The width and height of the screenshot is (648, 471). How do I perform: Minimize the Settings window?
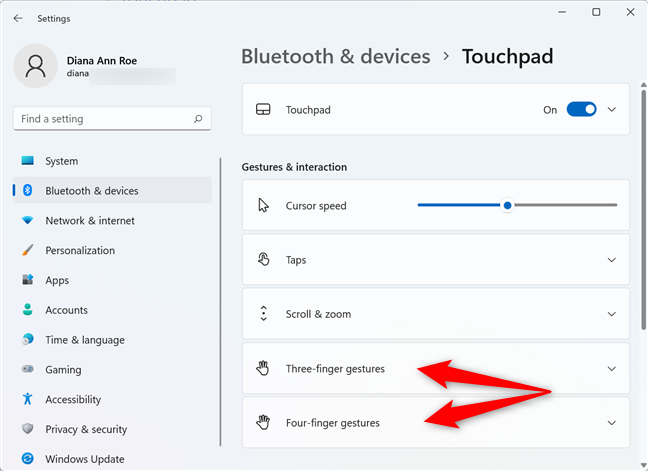coord(562,12)
